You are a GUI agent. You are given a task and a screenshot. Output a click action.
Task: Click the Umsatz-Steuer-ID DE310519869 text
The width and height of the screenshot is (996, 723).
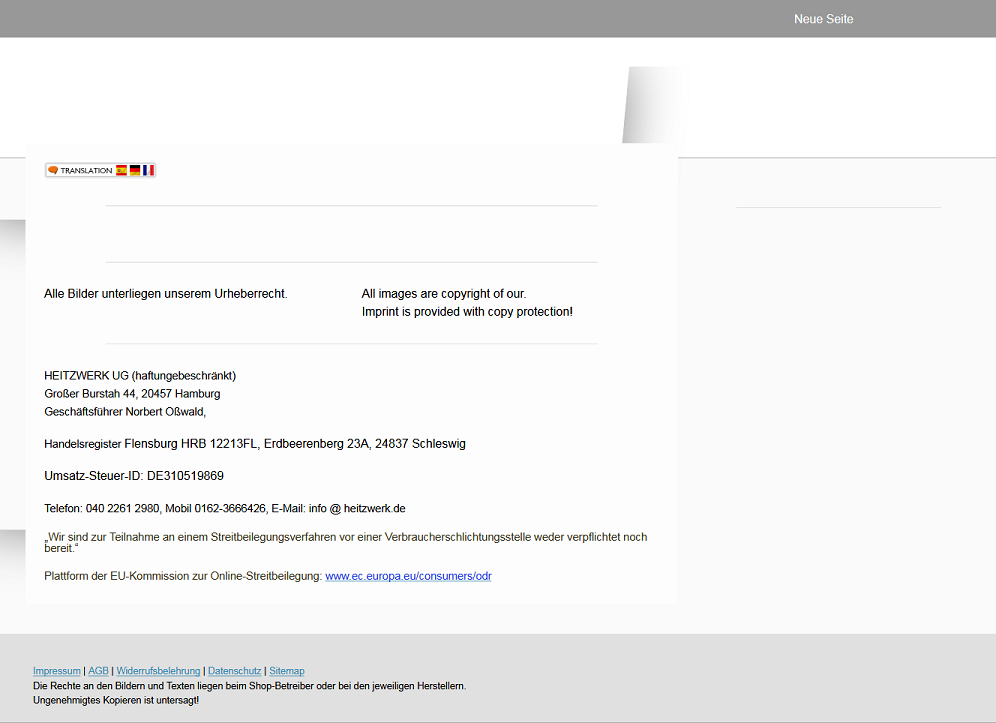(x=134, y=476)
